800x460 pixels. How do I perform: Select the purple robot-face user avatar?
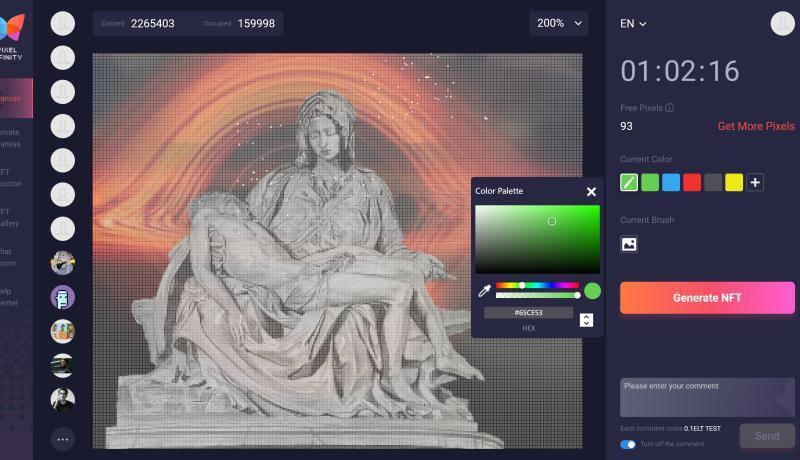tap(63, 297)
